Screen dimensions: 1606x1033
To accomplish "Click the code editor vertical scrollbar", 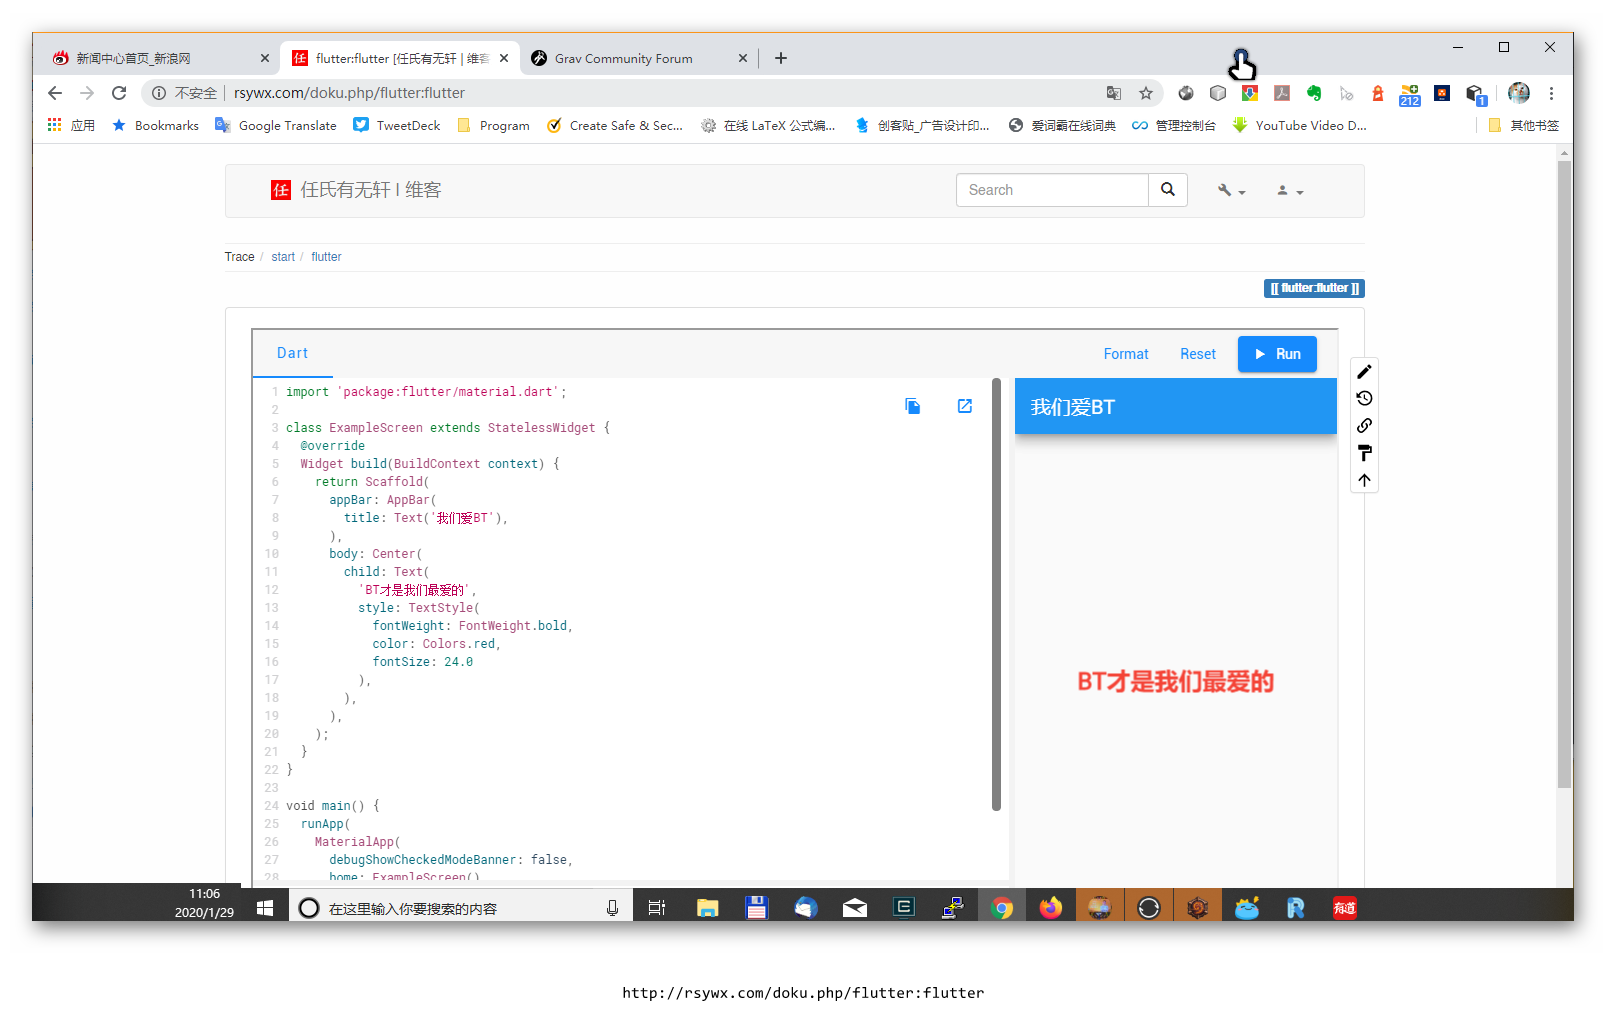I will click(996, 594).
